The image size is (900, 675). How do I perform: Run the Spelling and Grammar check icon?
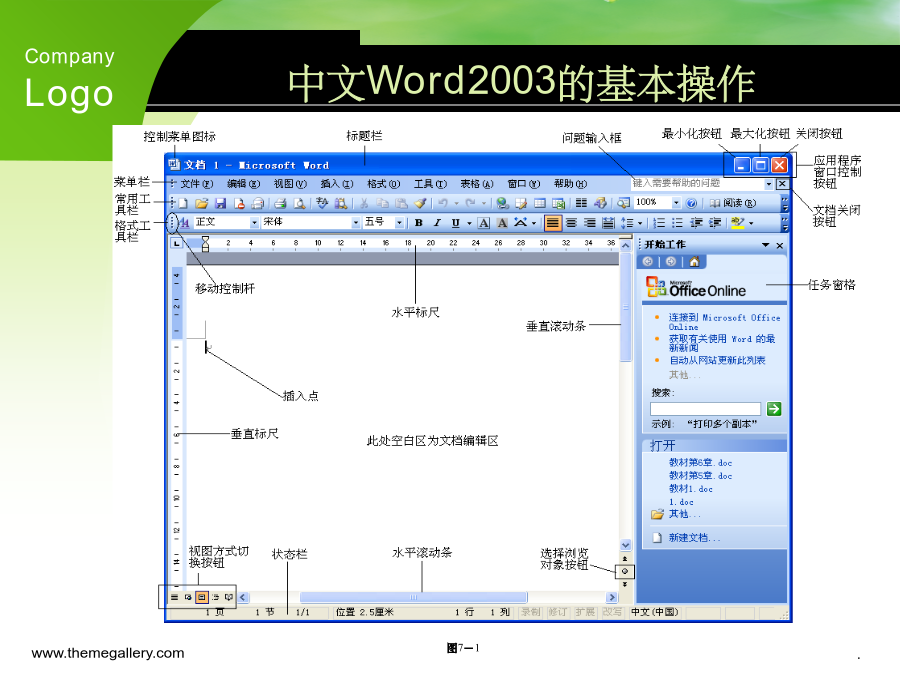tap(322, 203)
